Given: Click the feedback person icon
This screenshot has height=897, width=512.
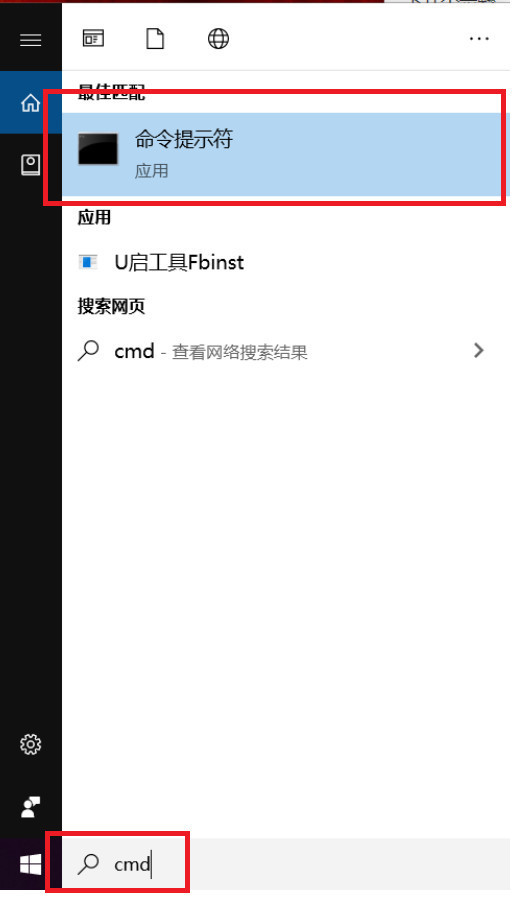Looking at the screenshot, I should (x=30, y=807).
